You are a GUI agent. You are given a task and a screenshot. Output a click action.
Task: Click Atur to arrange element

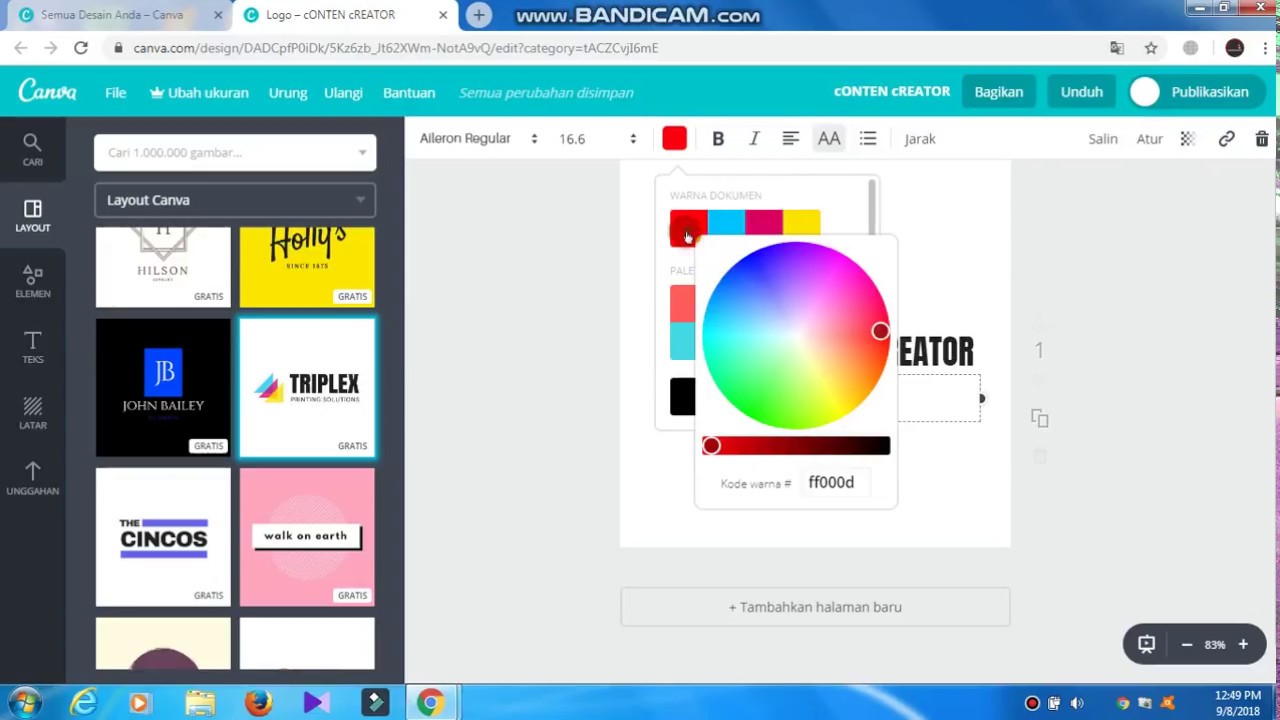click(1149, 139)
